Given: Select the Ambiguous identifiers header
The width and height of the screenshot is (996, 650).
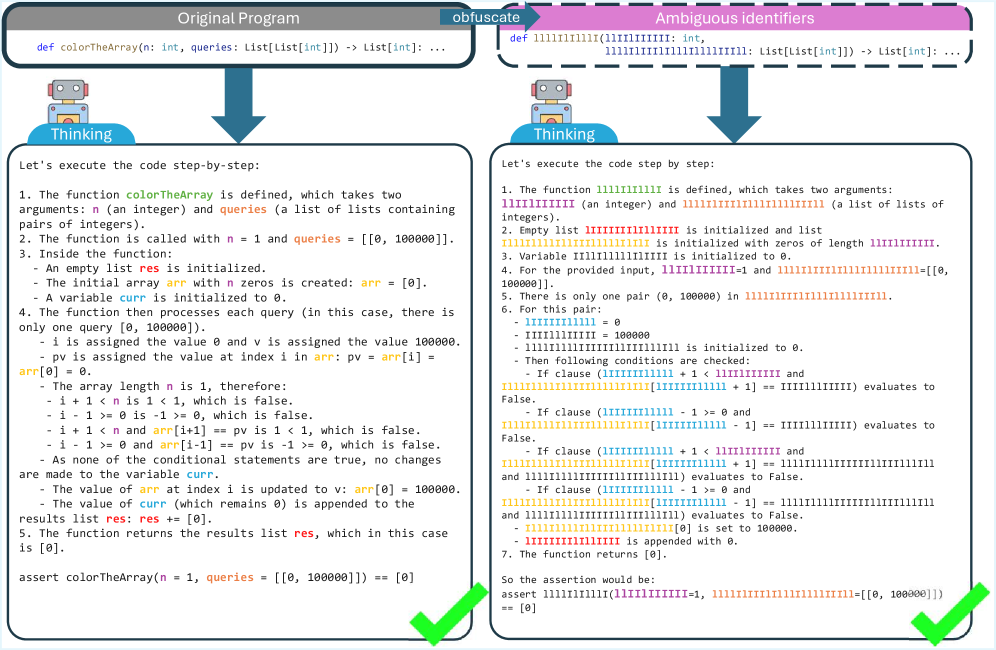Looking at the screenshot, I should pyautogui.click(x=734, y=18).
